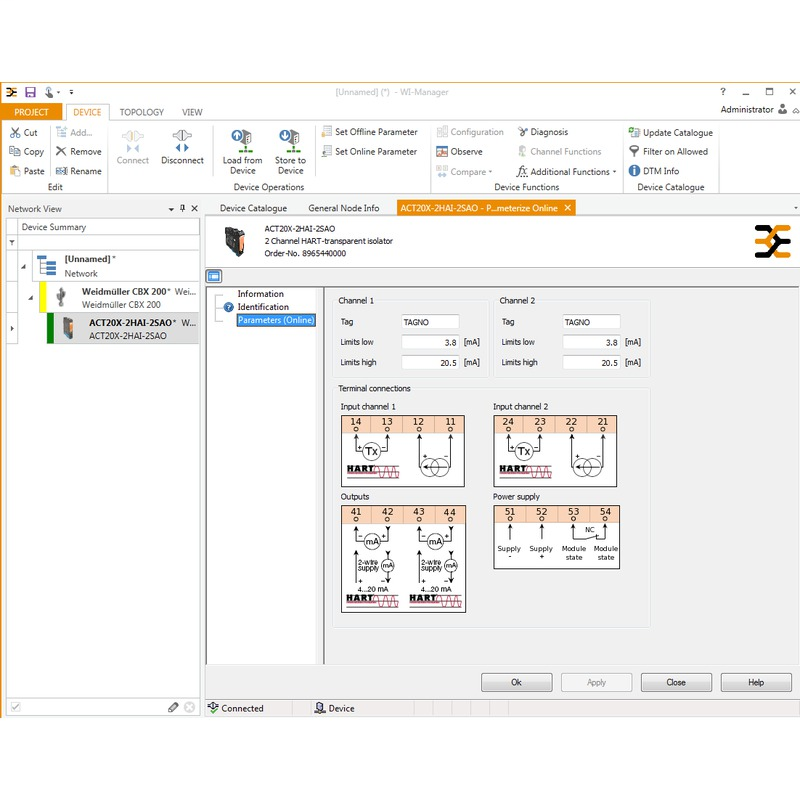This screenshot has height=800, width=800.
Task: Click the Rename device icon
Action: (61, 171)
